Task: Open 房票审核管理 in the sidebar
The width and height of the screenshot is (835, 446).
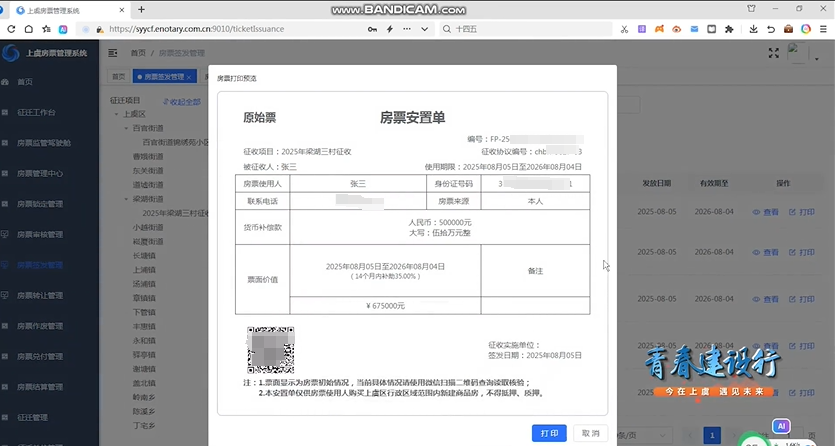Action: coord(40,234)
